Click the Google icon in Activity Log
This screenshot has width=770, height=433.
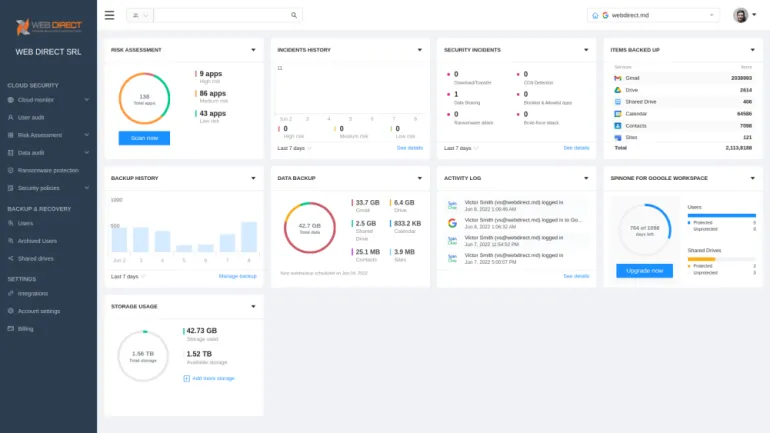[452, 221]
